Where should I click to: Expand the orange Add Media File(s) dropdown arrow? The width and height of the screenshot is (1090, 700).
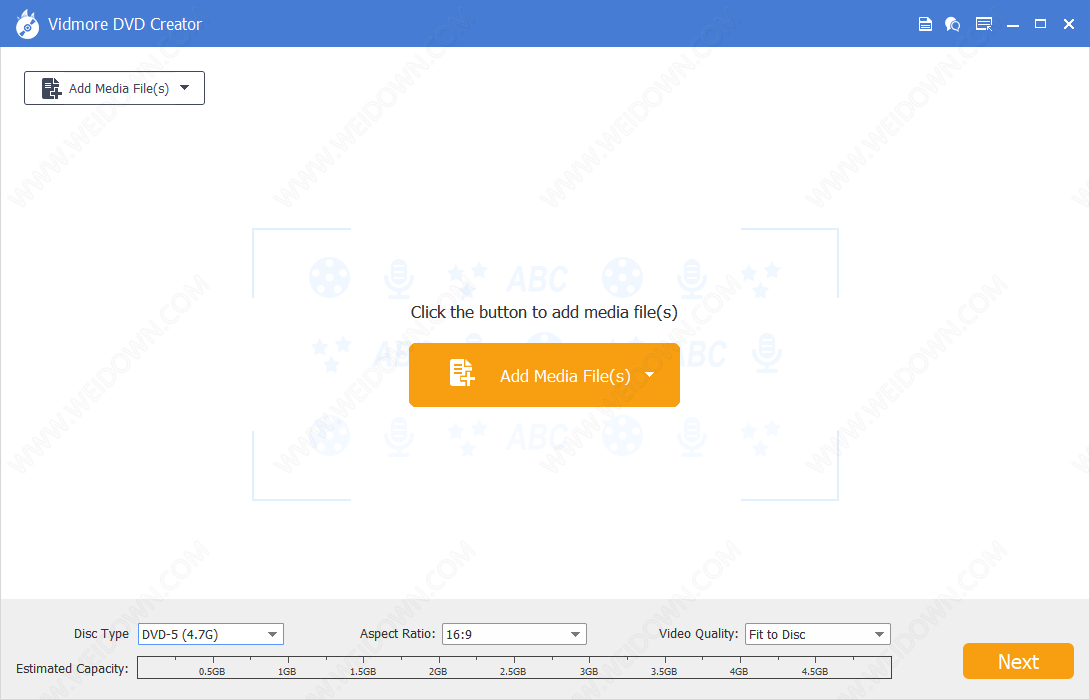(x=649, y=375)
